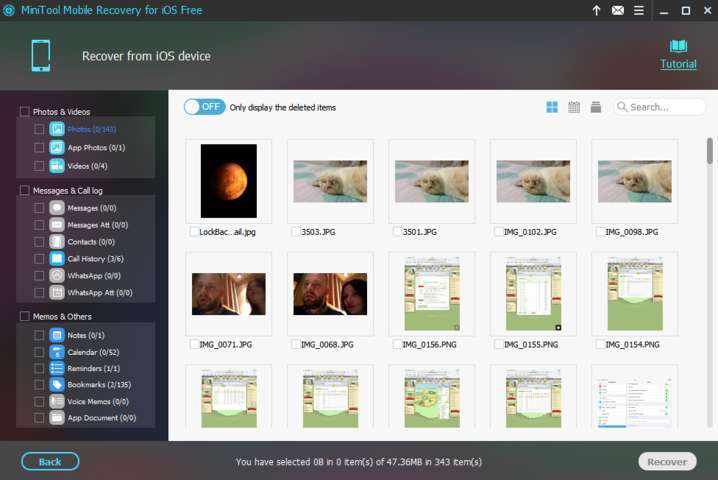Open the Mars lock screen thumbnail

point(228,181)
